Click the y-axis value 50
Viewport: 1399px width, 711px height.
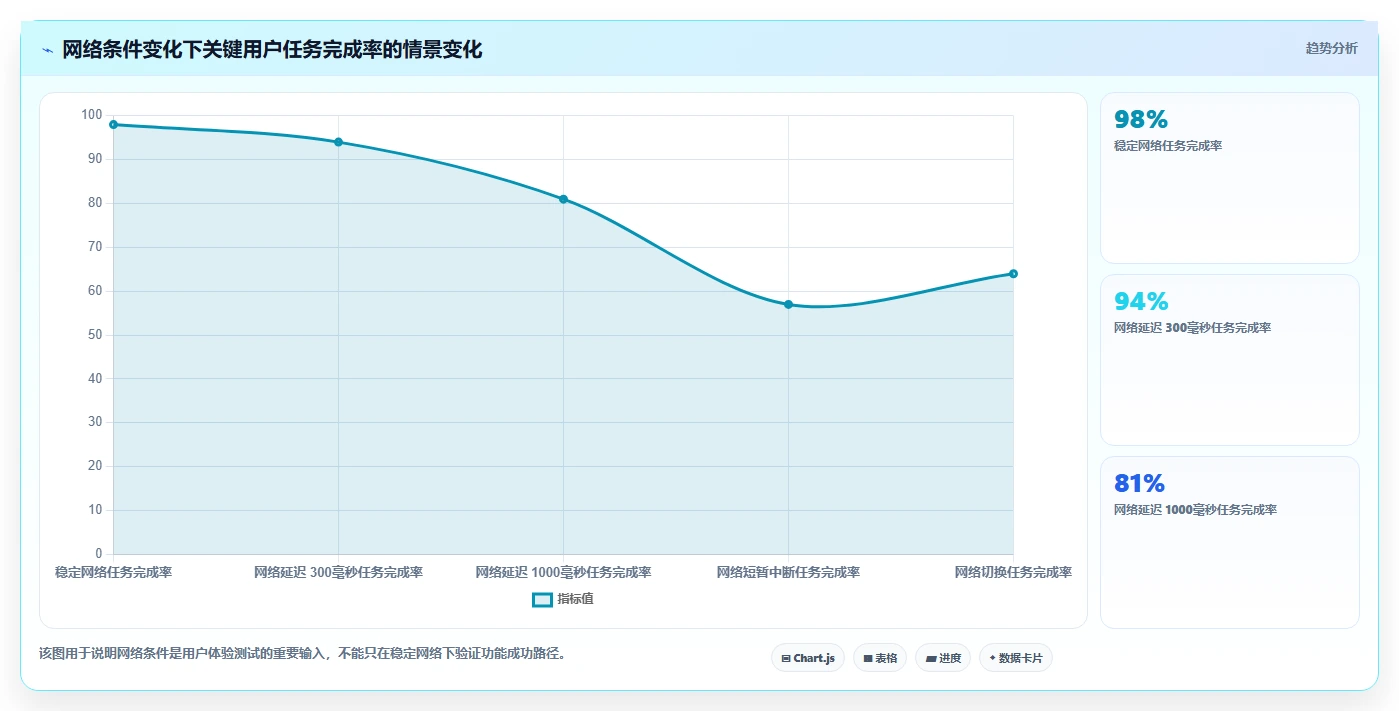click(x=95, y=335)
